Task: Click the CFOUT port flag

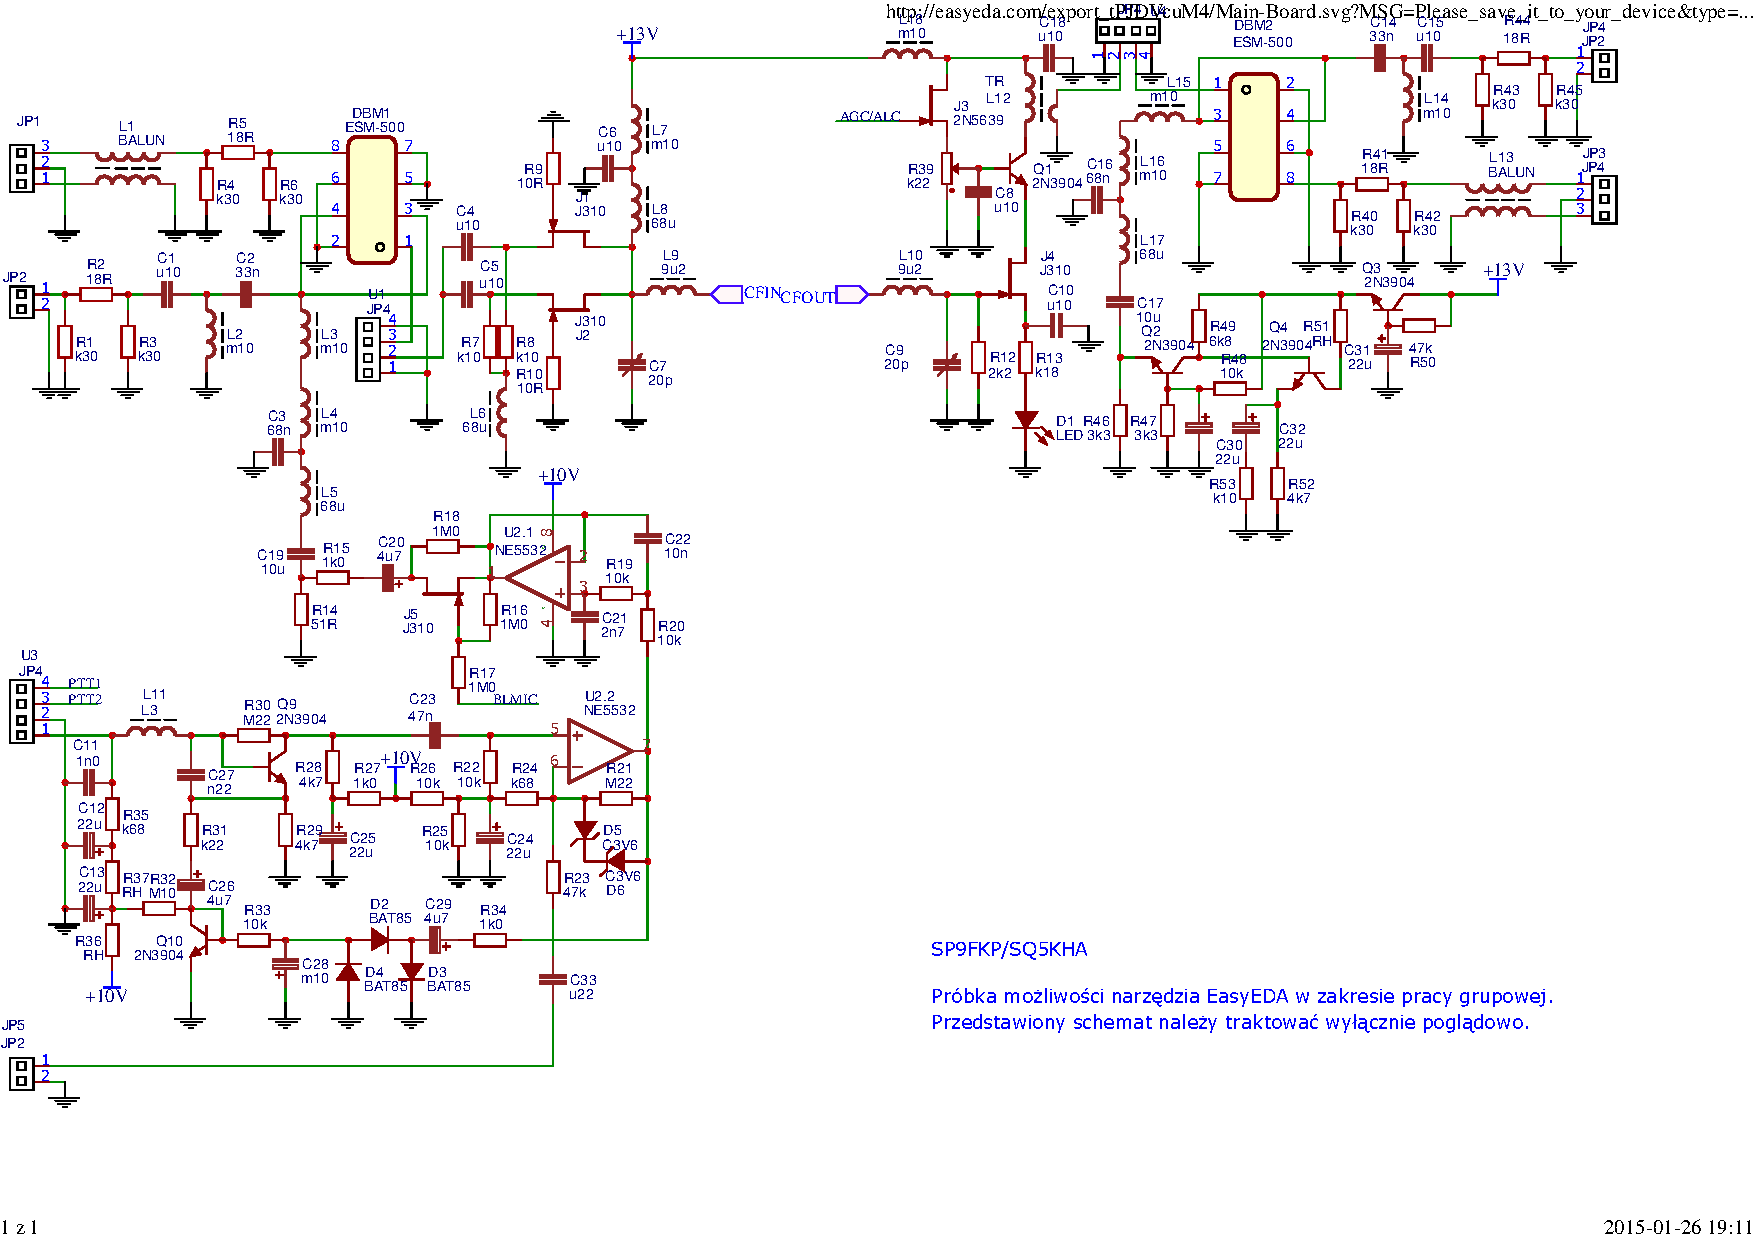Action: coord(851,294)
